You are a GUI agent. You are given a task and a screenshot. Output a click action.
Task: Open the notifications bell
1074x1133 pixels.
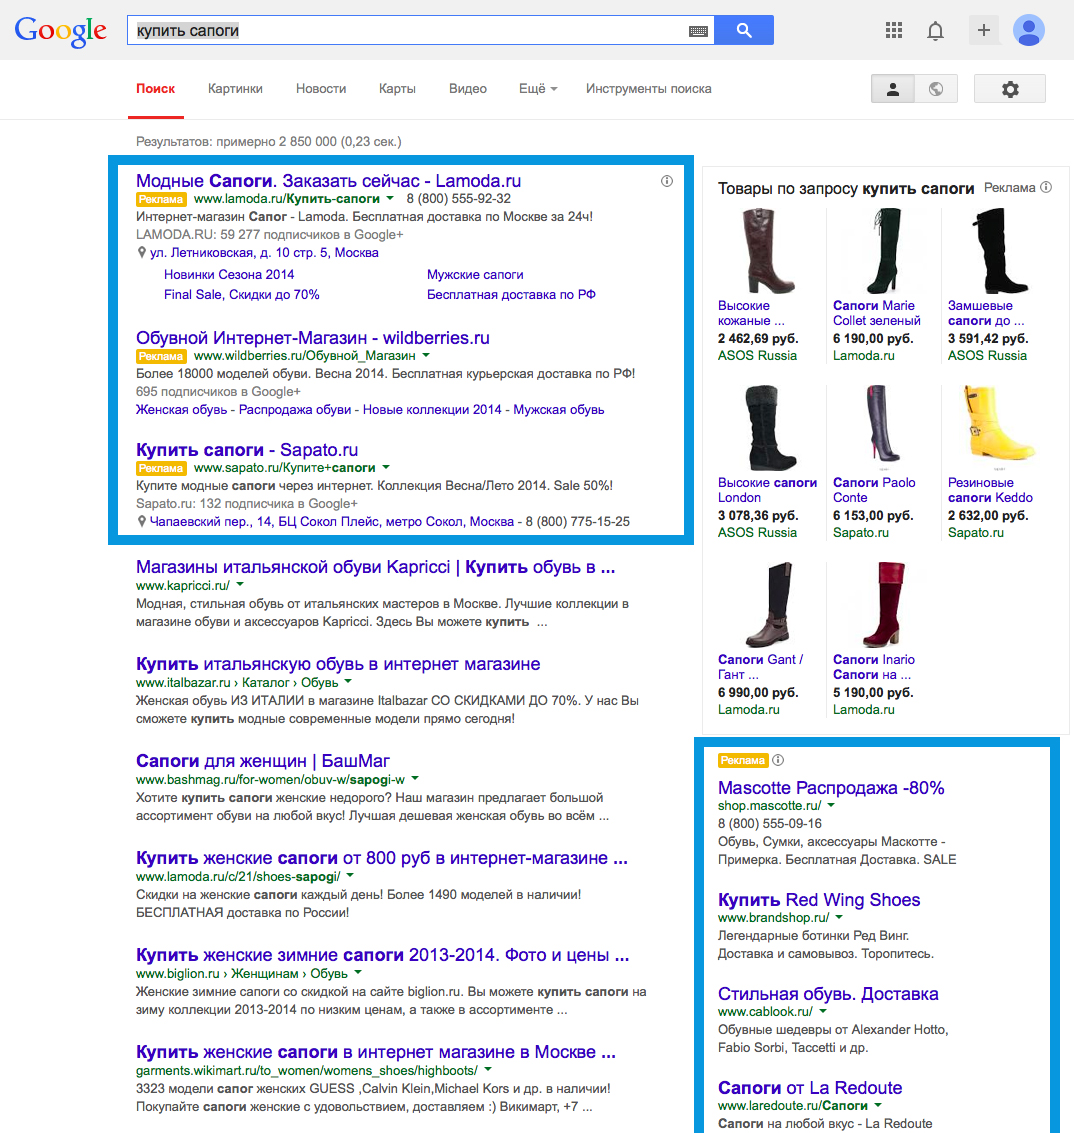pyautogui.click(x=935, y=31)
